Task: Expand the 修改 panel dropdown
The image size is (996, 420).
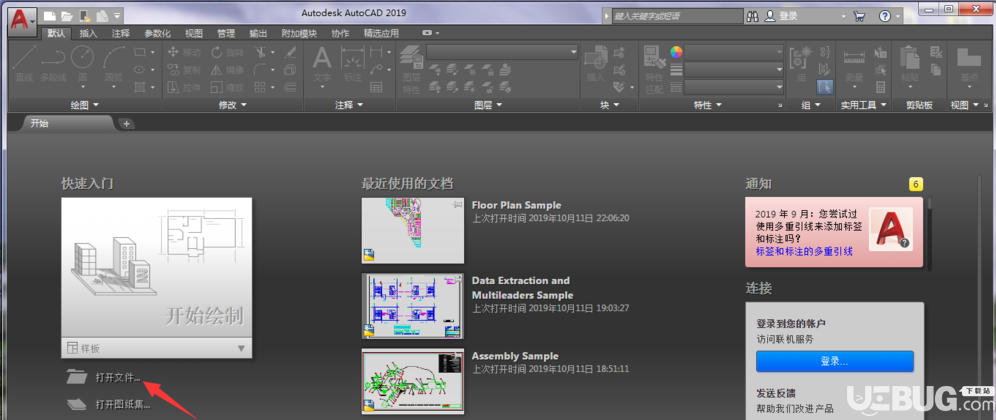Action: 232,105
